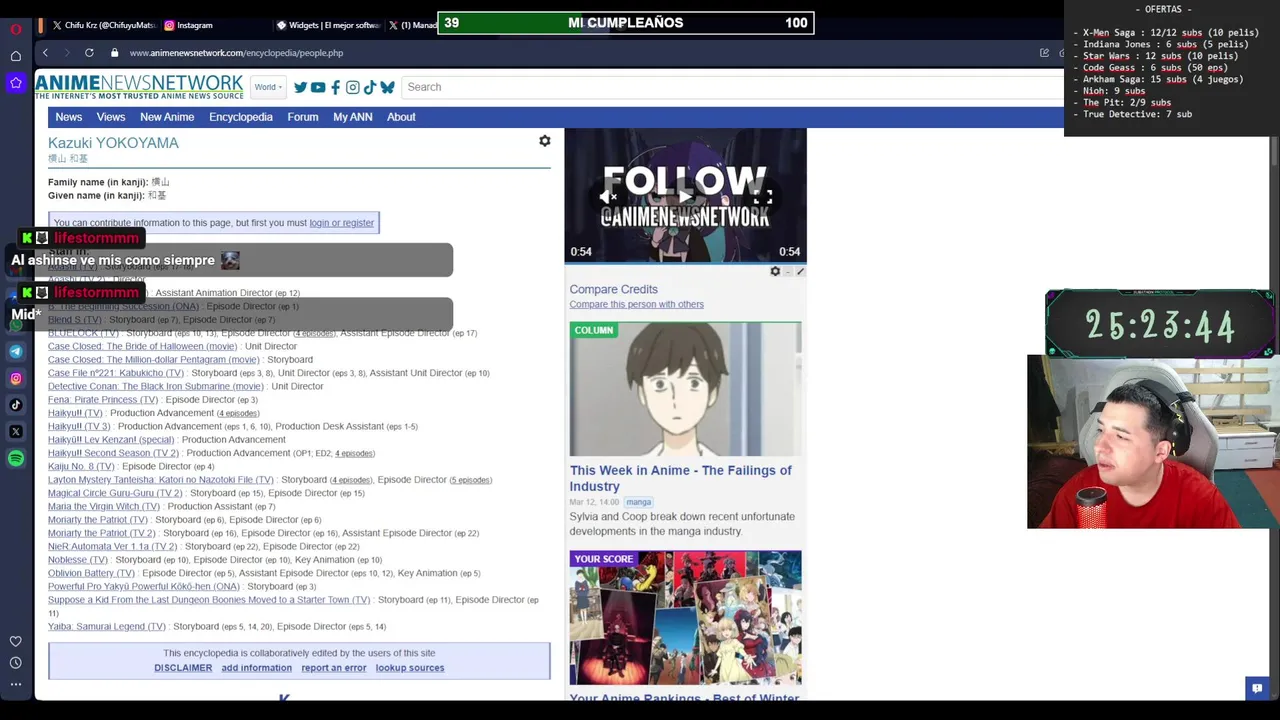
Task: Open the New Anime menu
Action: click(x=167, y=117)
